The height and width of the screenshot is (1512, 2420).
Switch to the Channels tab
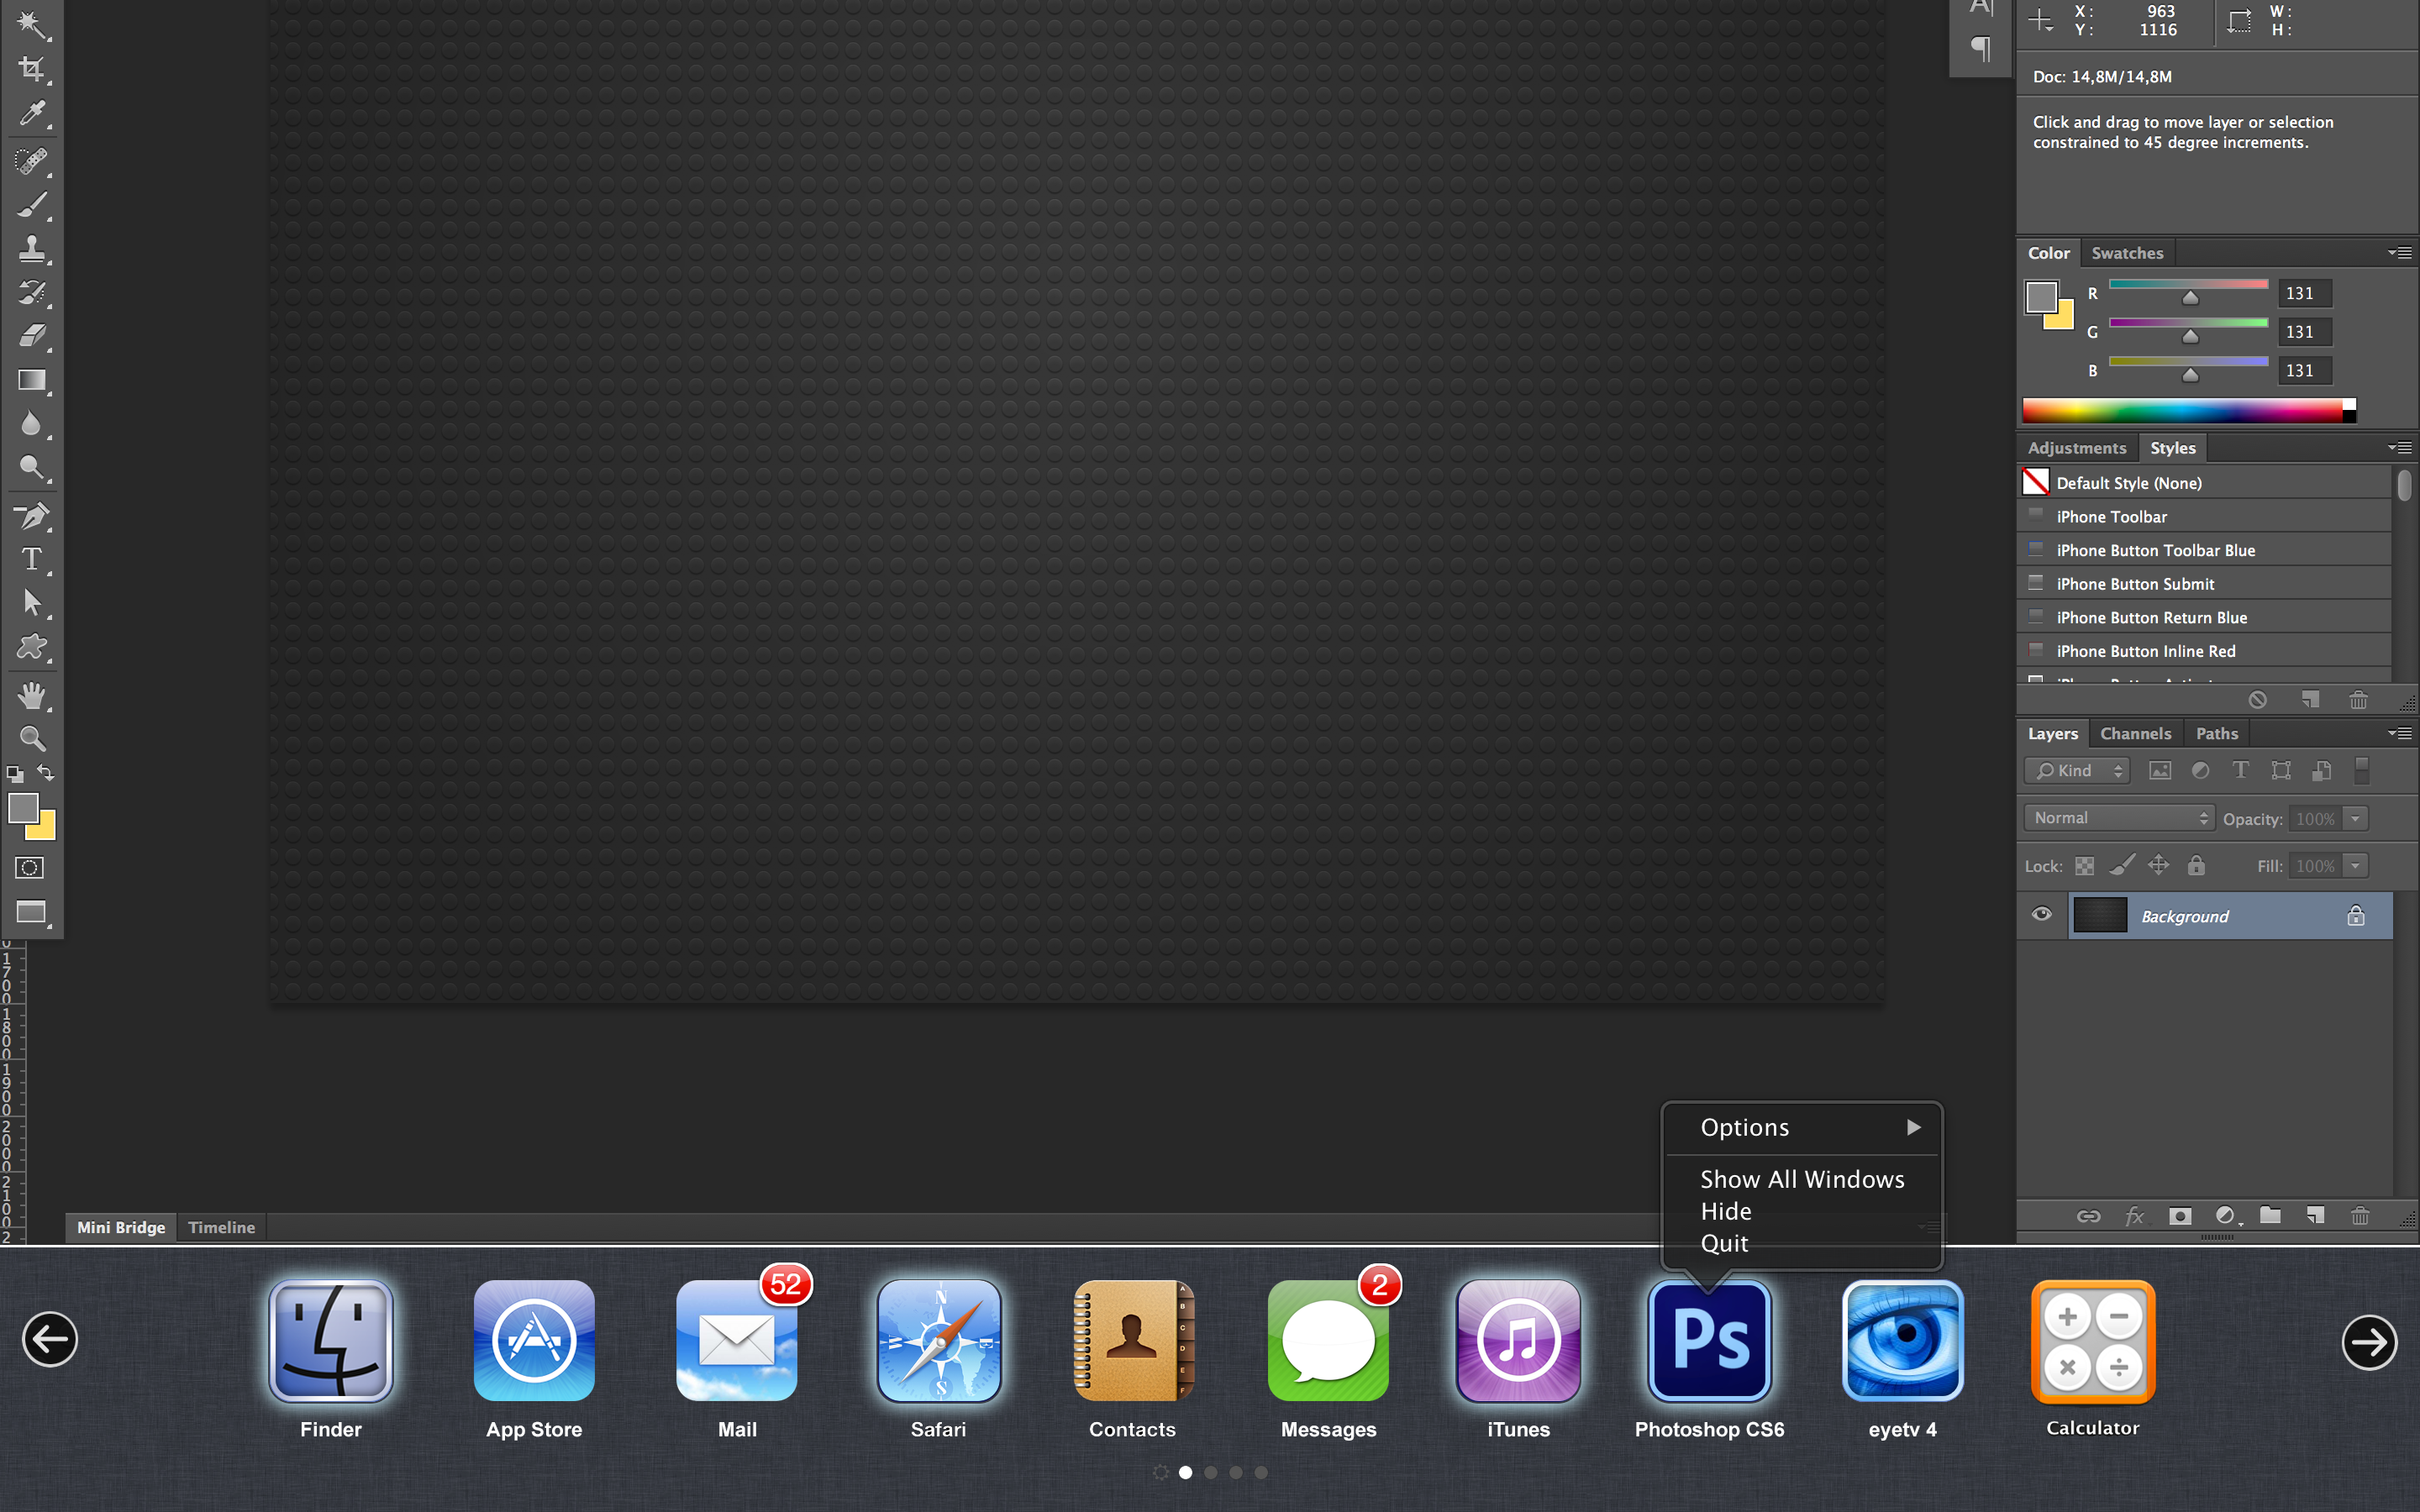click(2135, 733)
